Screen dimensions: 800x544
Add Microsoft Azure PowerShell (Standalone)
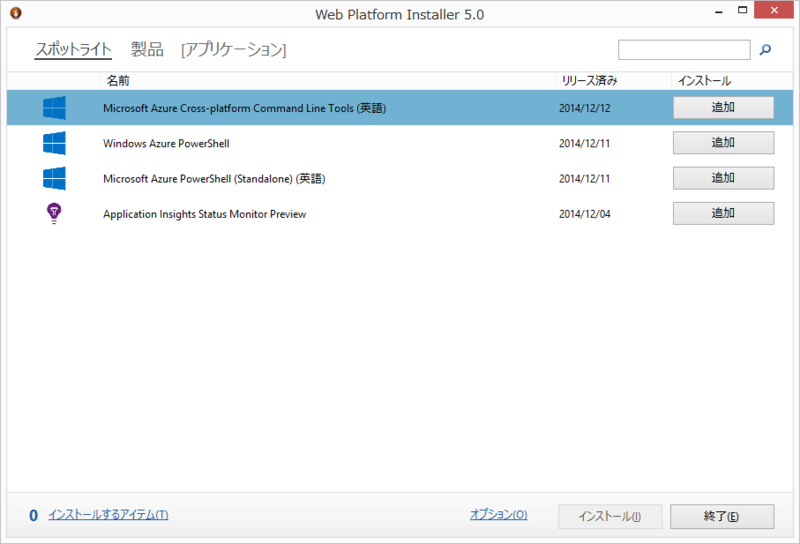723,178
